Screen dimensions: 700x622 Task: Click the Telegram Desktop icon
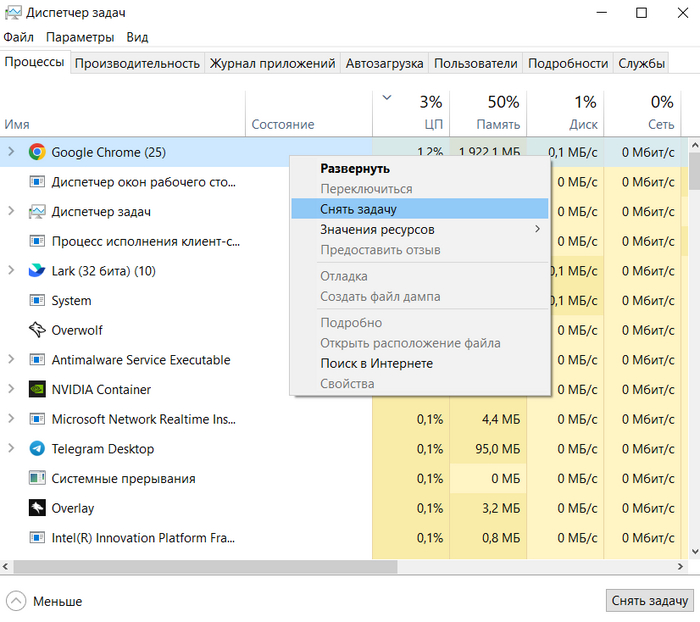tap(37, 449)
